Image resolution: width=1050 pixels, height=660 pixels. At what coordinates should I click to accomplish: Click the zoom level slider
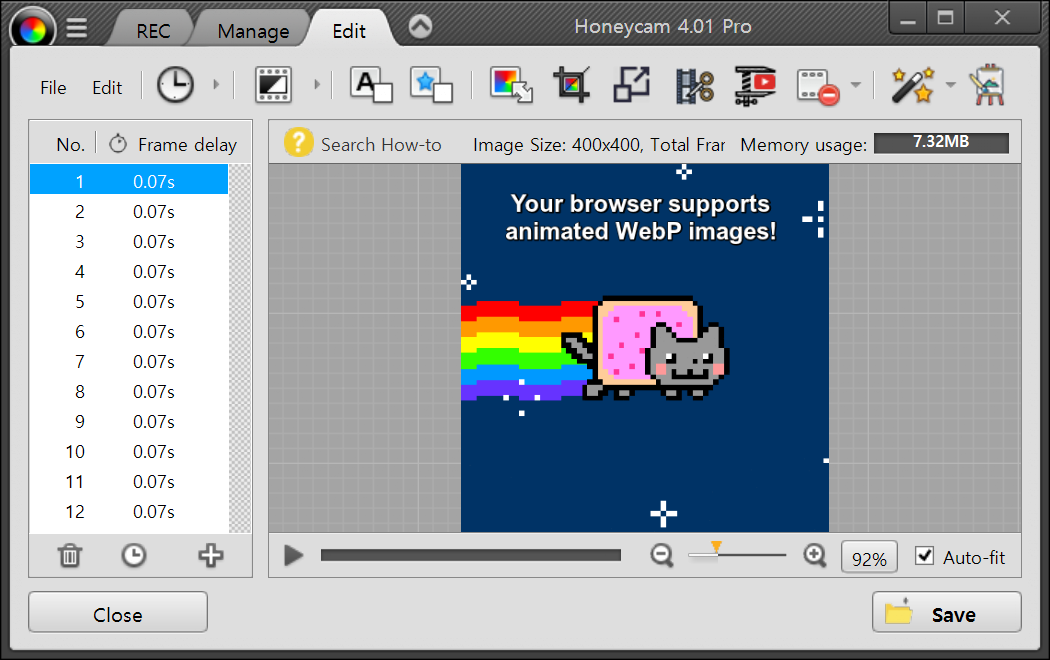click(x=737, y=554)
